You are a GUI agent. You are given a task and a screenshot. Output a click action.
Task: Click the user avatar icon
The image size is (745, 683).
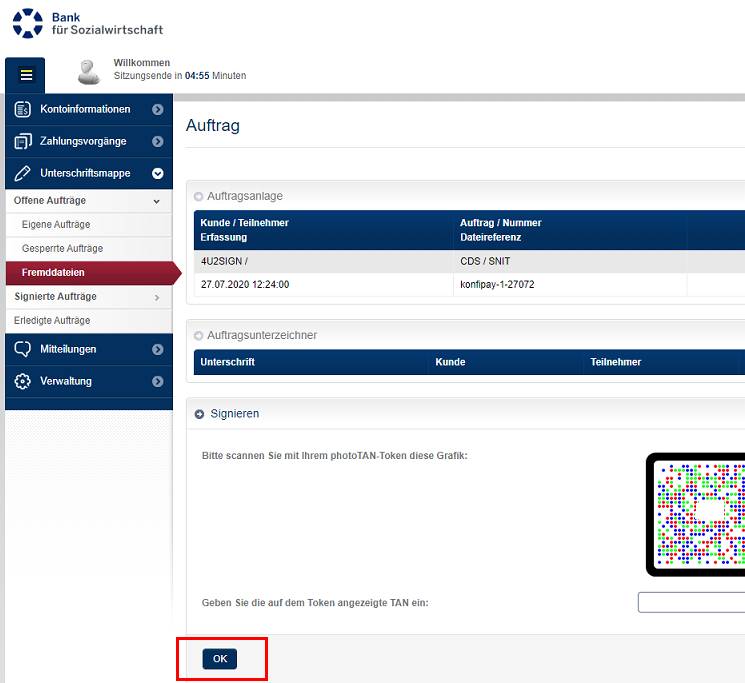pos(88,72)
